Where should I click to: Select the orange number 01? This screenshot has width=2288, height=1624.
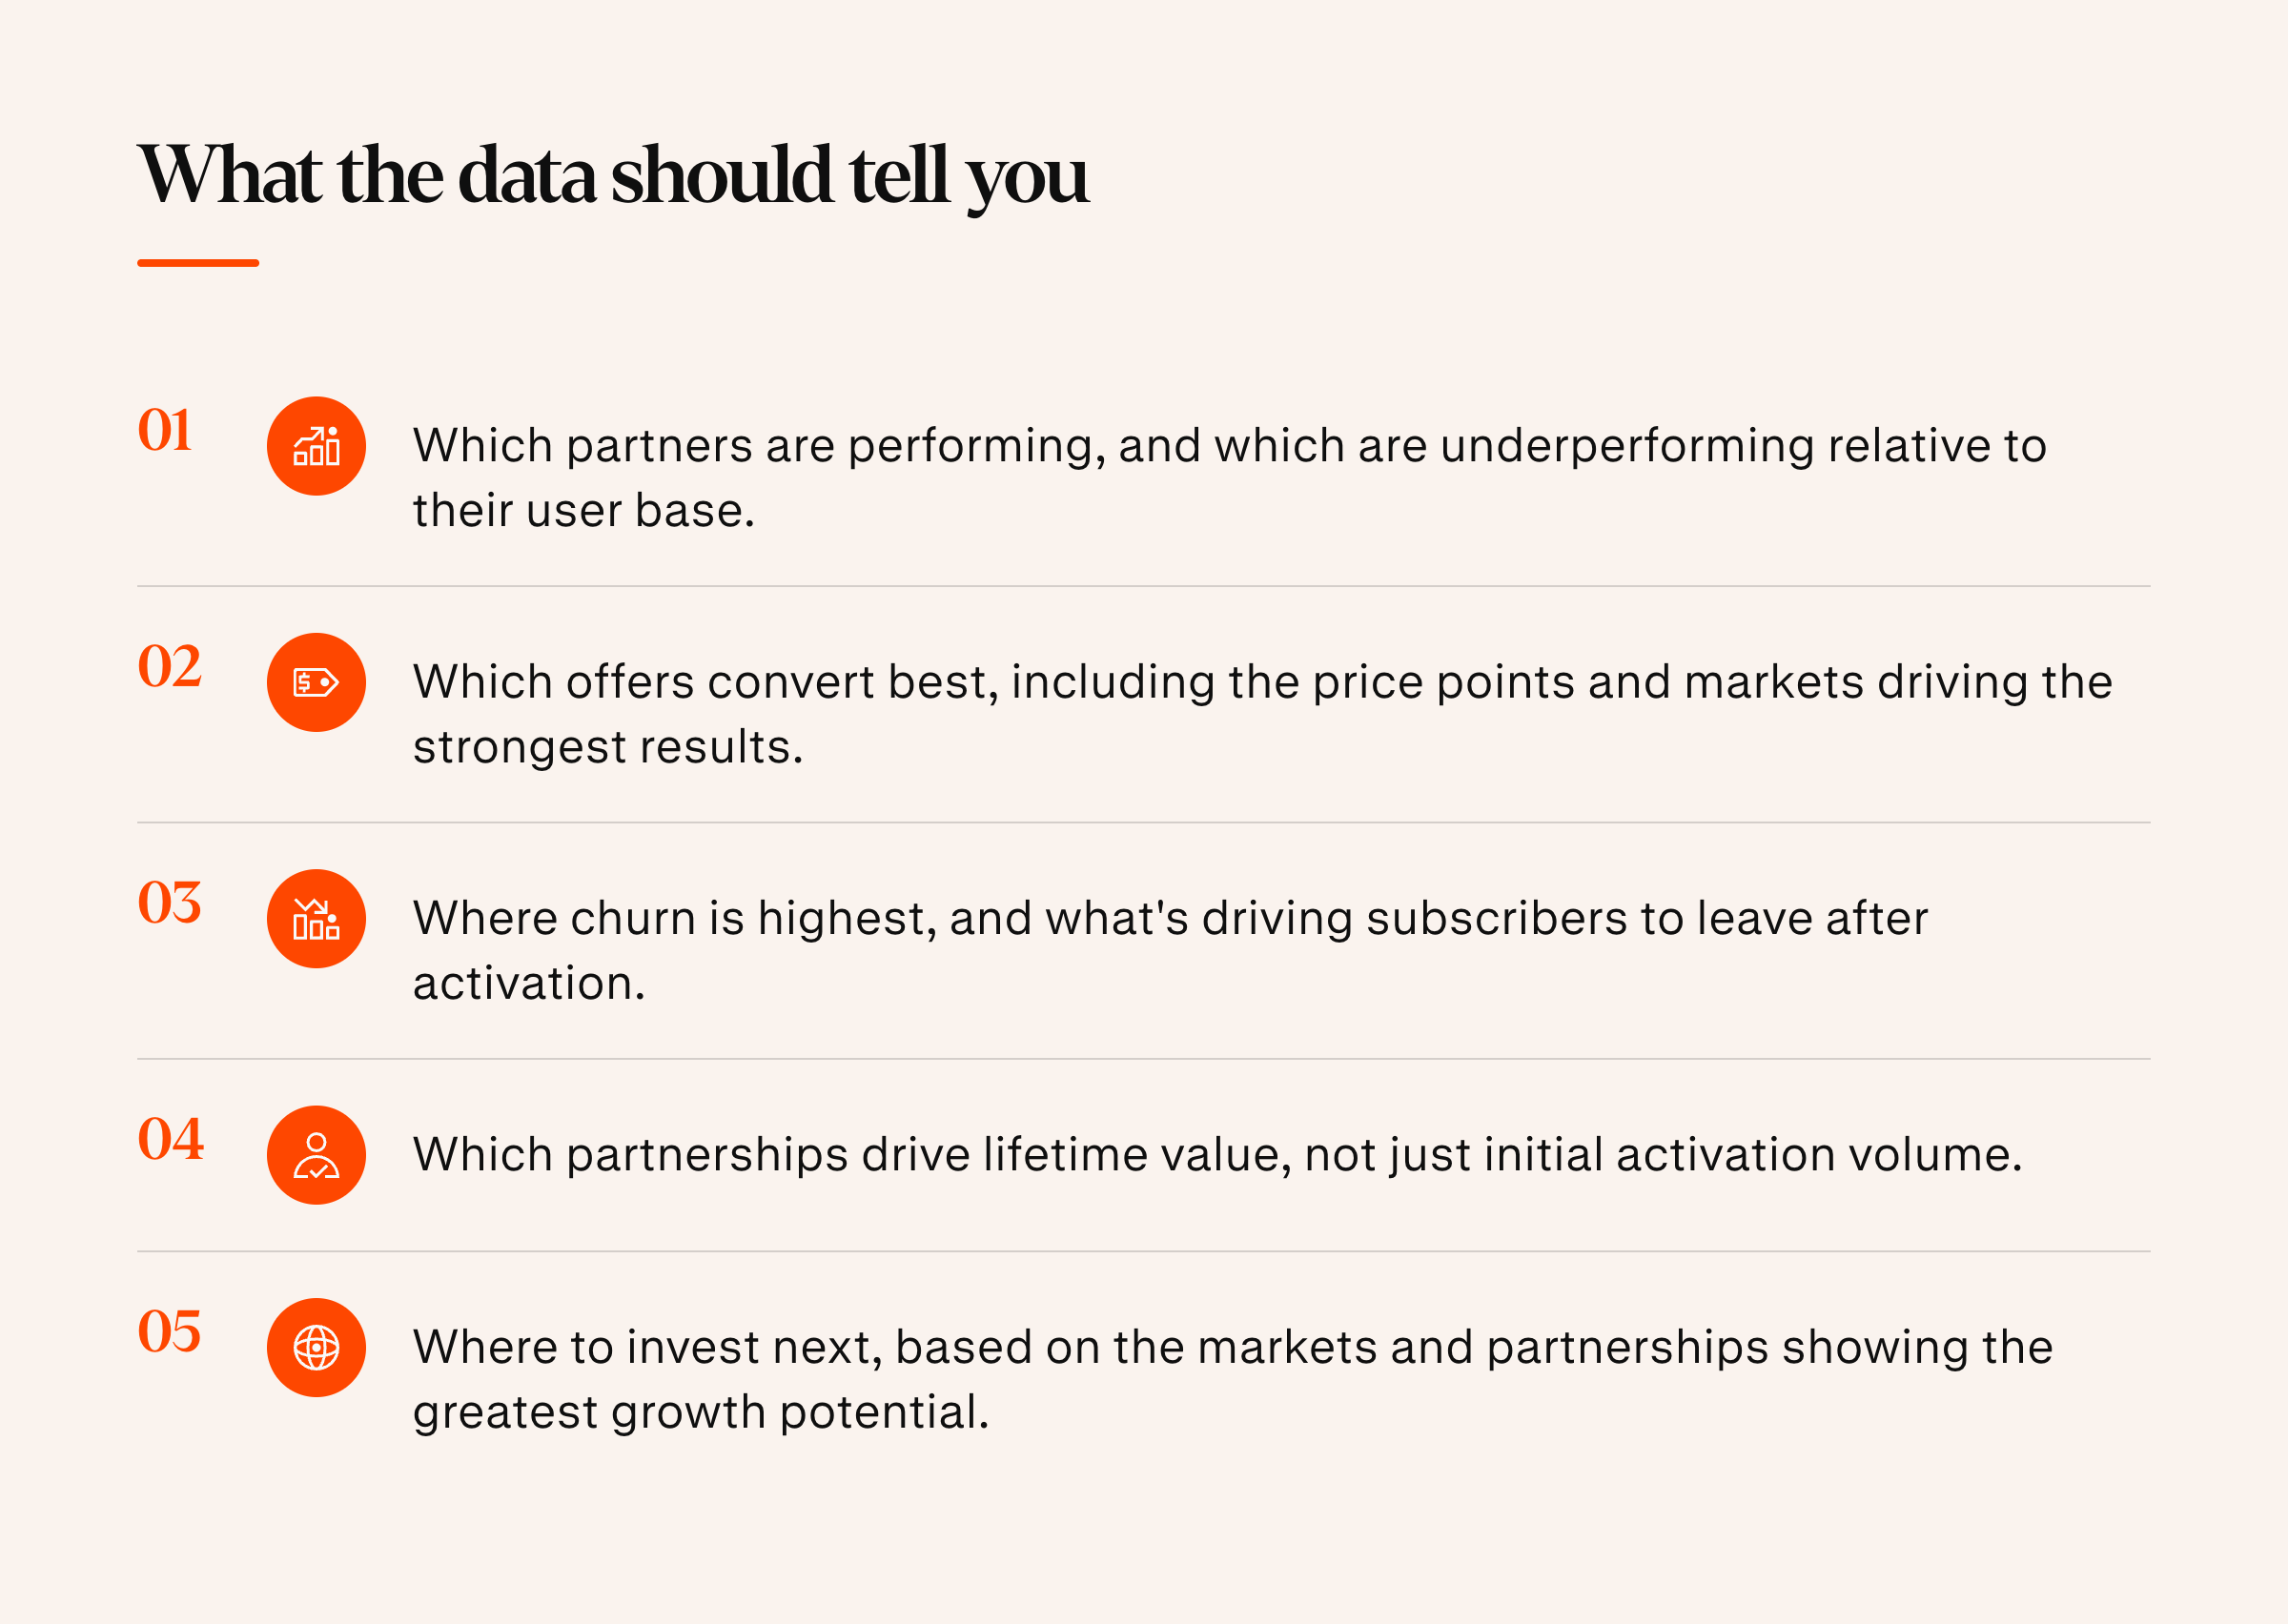pos(165,430)
